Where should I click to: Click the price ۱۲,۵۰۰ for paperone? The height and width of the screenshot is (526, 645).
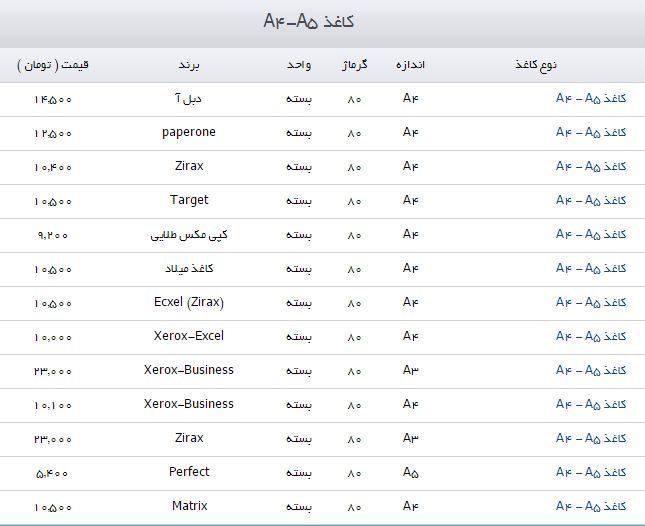[x=53, y=134]
